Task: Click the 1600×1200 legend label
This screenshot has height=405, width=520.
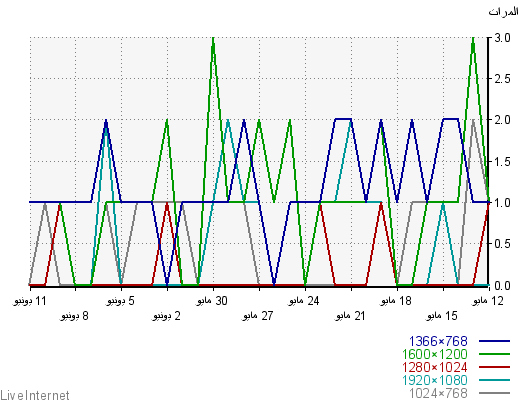Action: pyautogui.click(x=435, y=354)
